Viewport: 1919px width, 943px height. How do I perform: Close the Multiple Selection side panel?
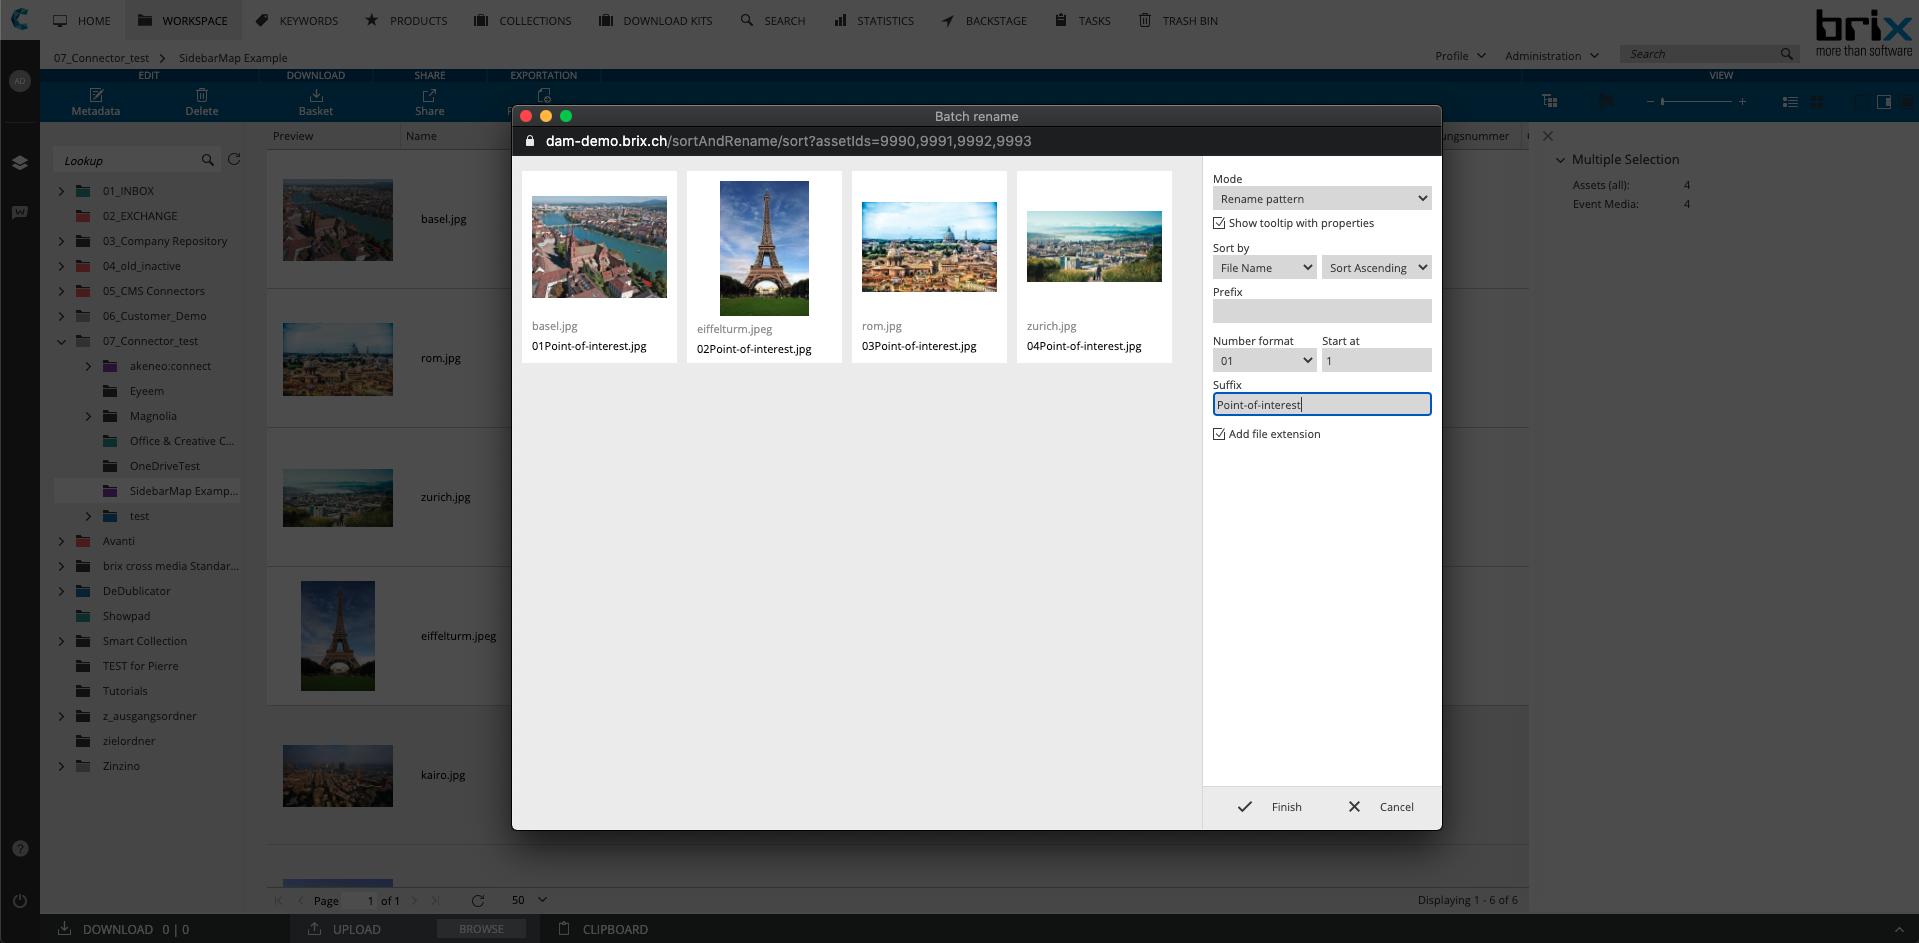coord(1548,136)
